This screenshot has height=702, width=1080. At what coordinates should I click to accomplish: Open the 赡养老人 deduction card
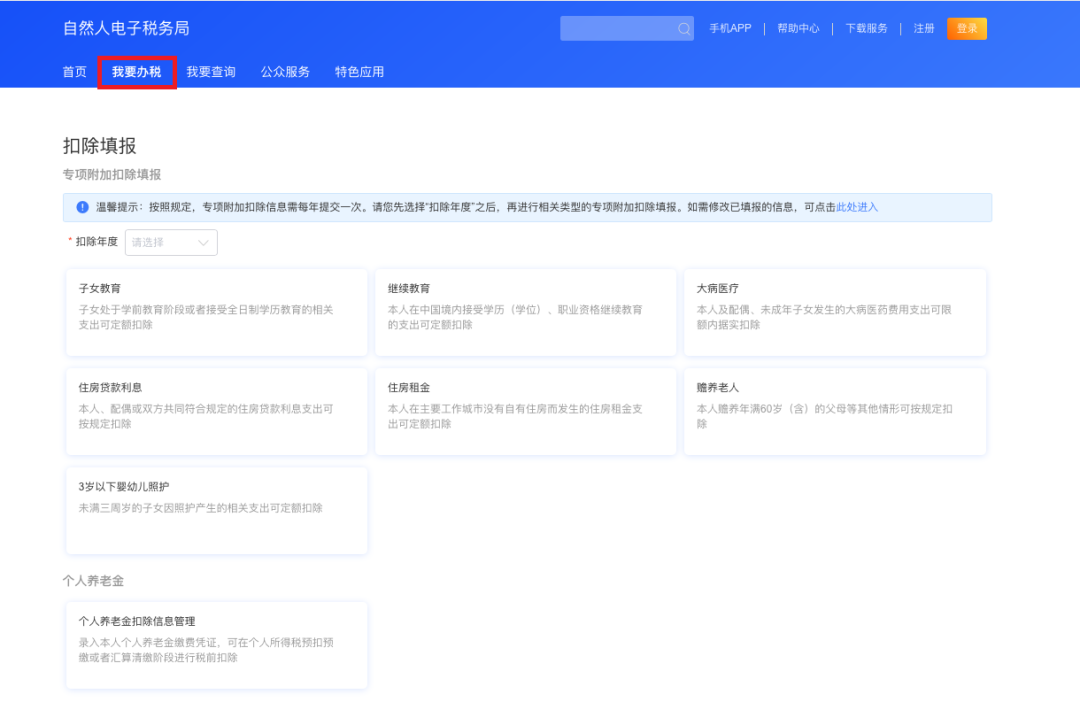(835, 411)
